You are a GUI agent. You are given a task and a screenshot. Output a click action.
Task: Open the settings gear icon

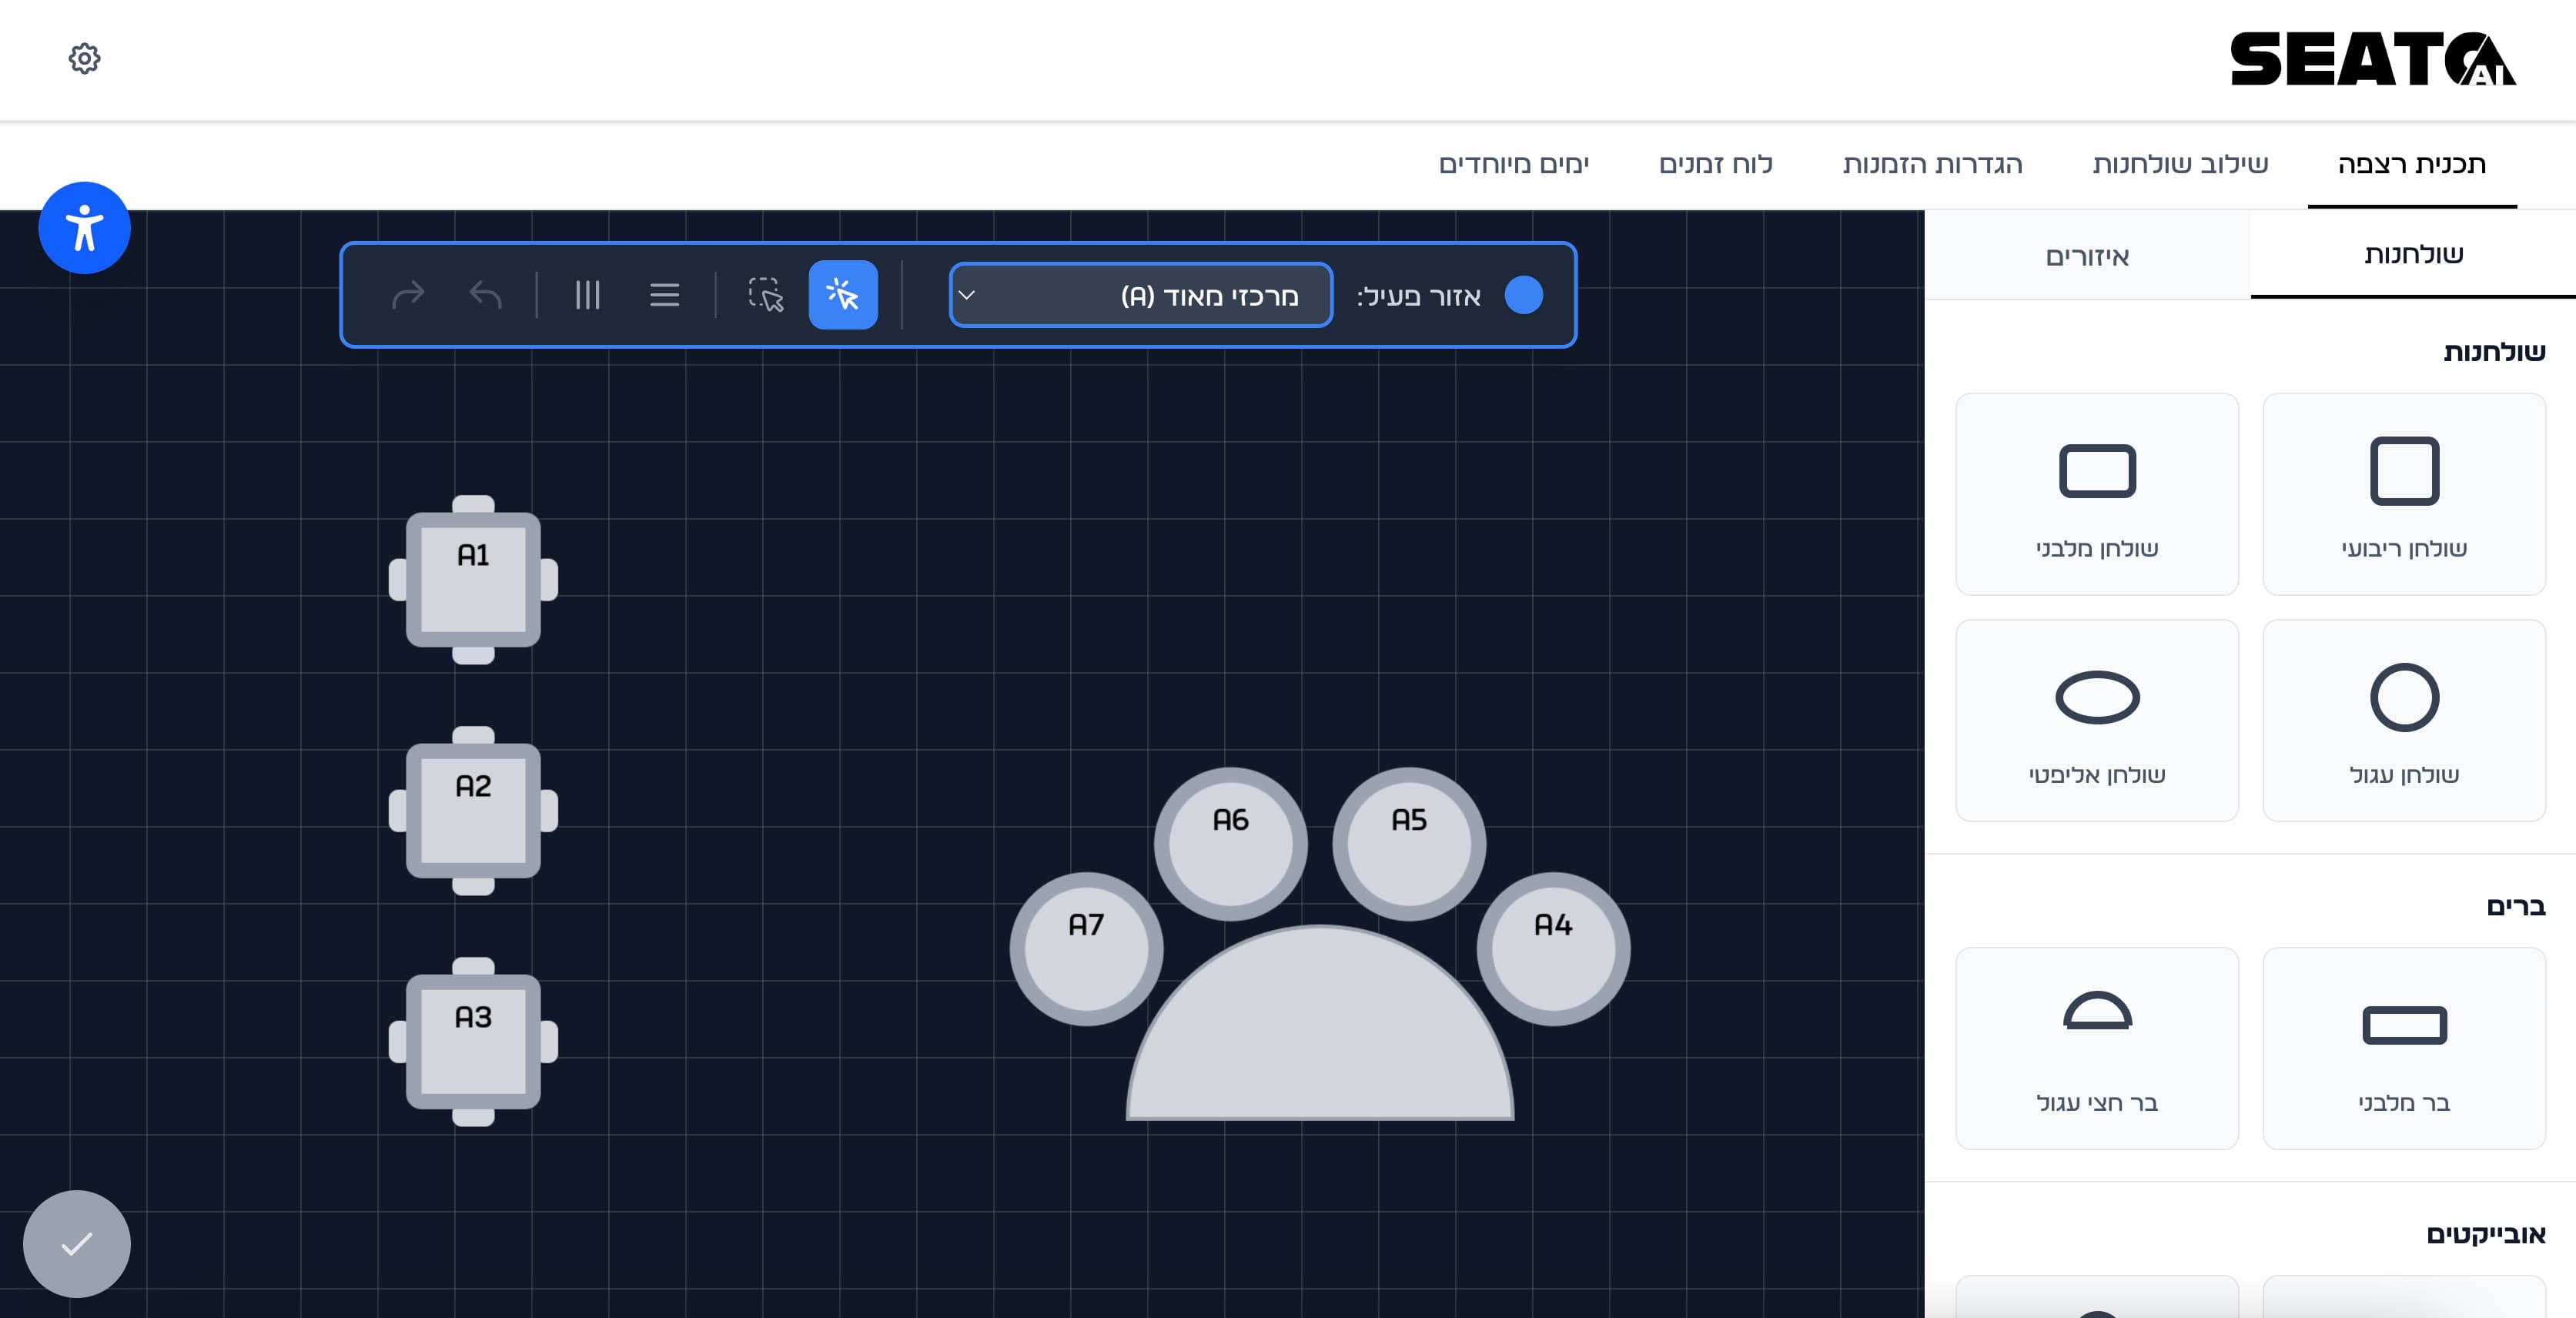click(x=84, y=59)
